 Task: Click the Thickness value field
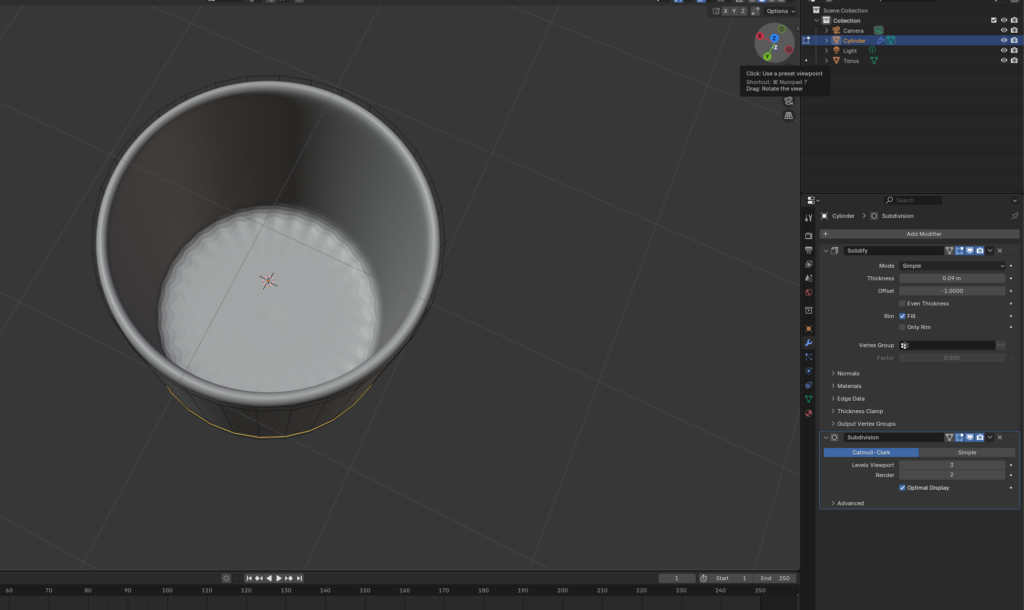click(x=952, y=278)
